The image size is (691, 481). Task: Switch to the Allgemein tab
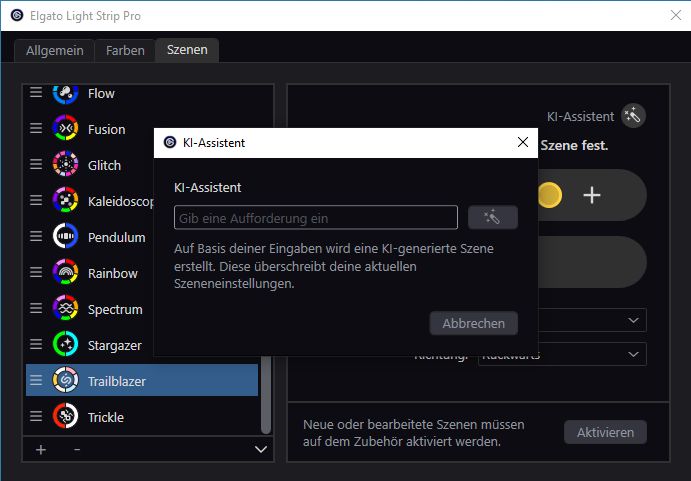point(54,50)
